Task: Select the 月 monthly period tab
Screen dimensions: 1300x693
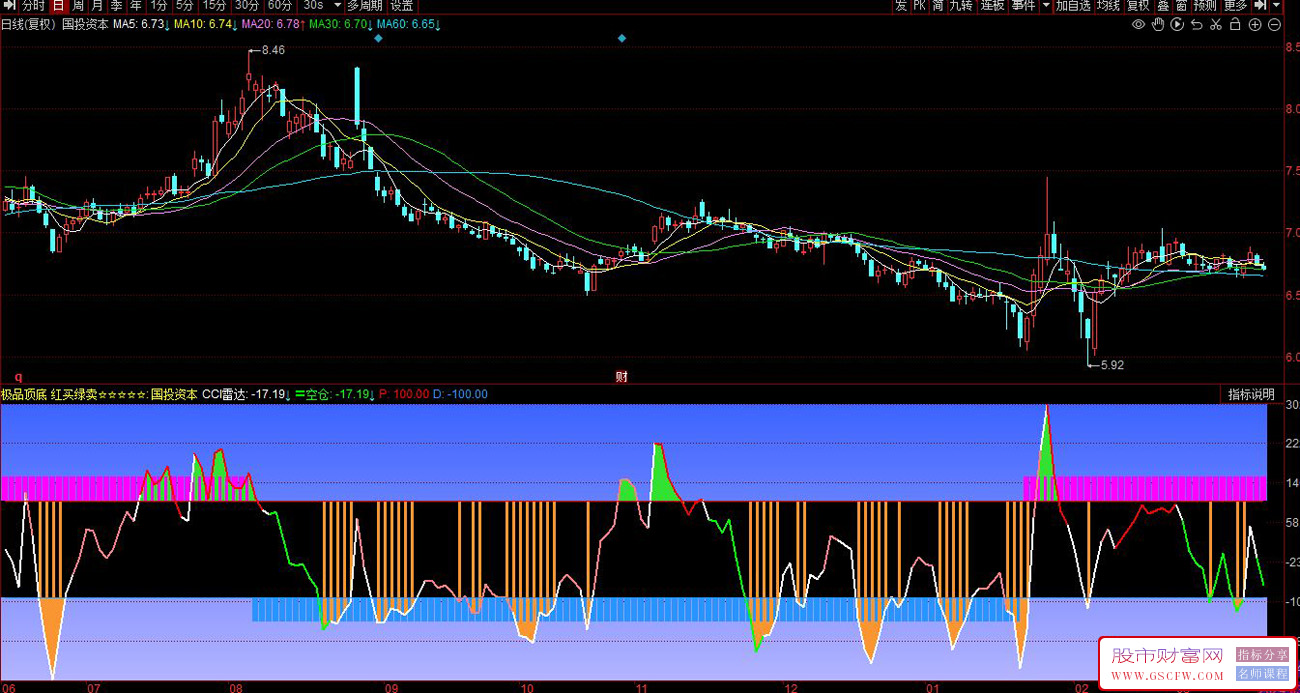Action: click(x=97, y=5)
